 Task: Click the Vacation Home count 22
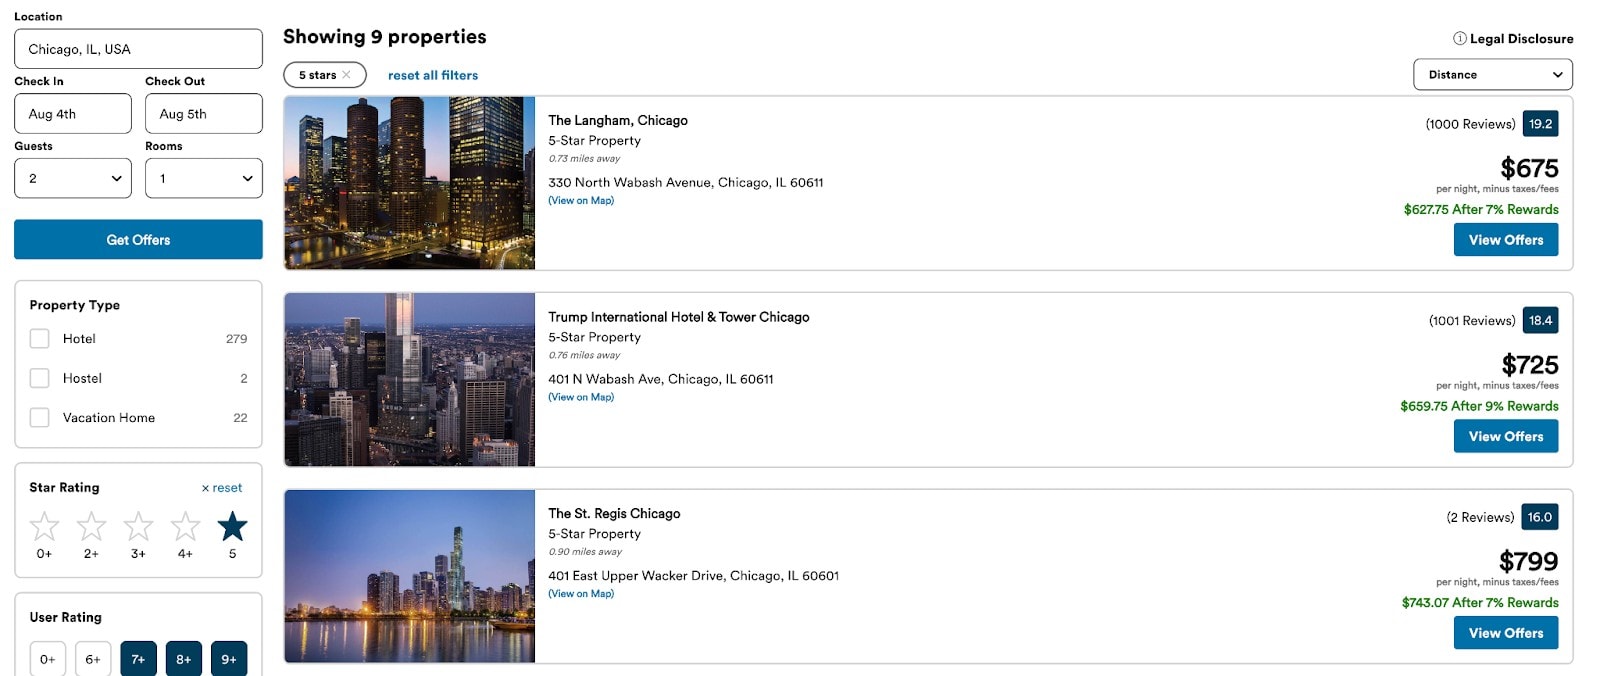pyautogui.click(x=240, y=417)
